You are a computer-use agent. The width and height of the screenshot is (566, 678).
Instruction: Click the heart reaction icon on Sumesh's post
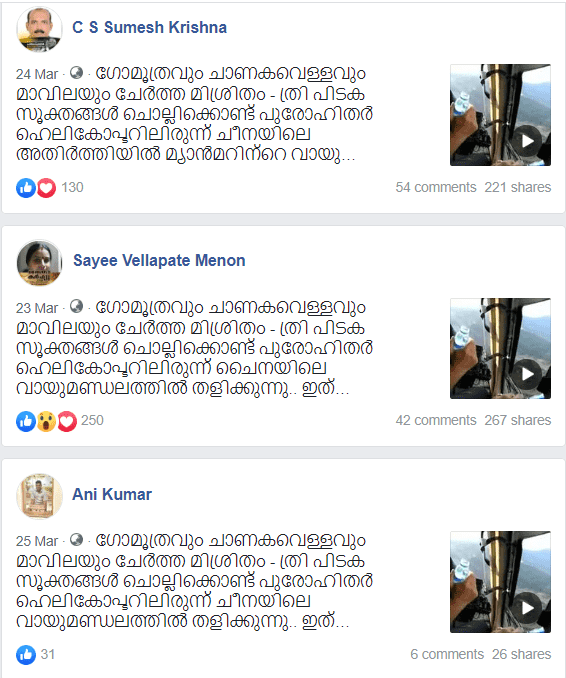tap(46, 188)
